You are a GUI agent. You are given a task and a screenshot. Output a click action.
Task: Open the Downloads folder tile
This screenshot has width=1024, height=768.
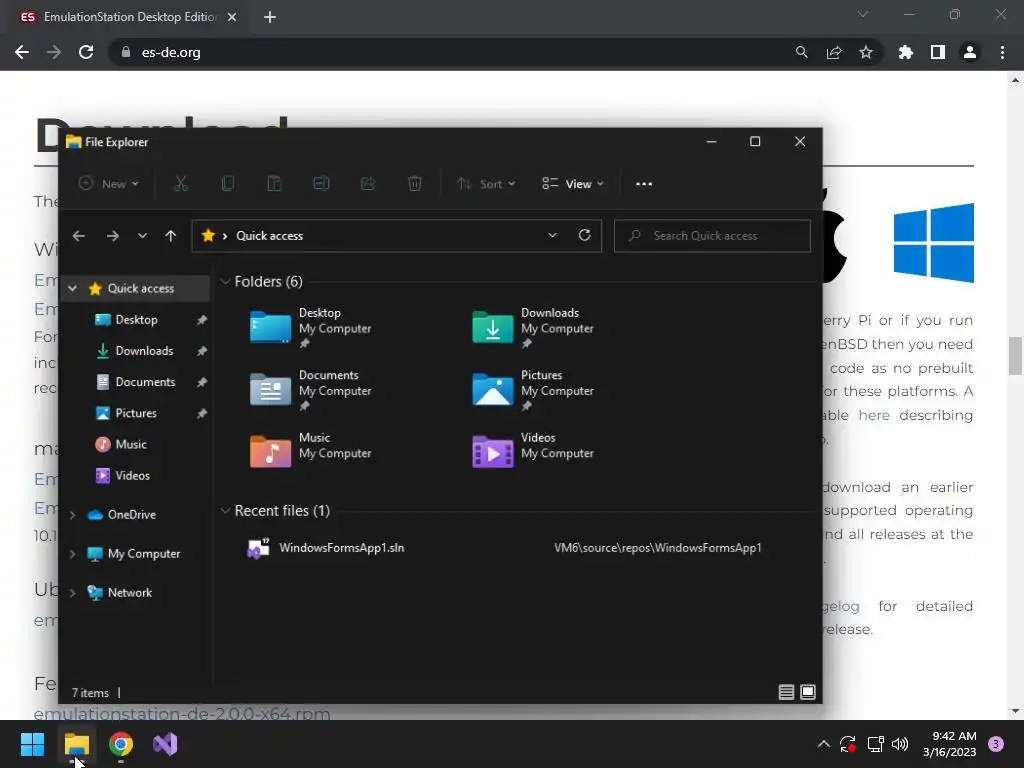(x=534, y=327)
